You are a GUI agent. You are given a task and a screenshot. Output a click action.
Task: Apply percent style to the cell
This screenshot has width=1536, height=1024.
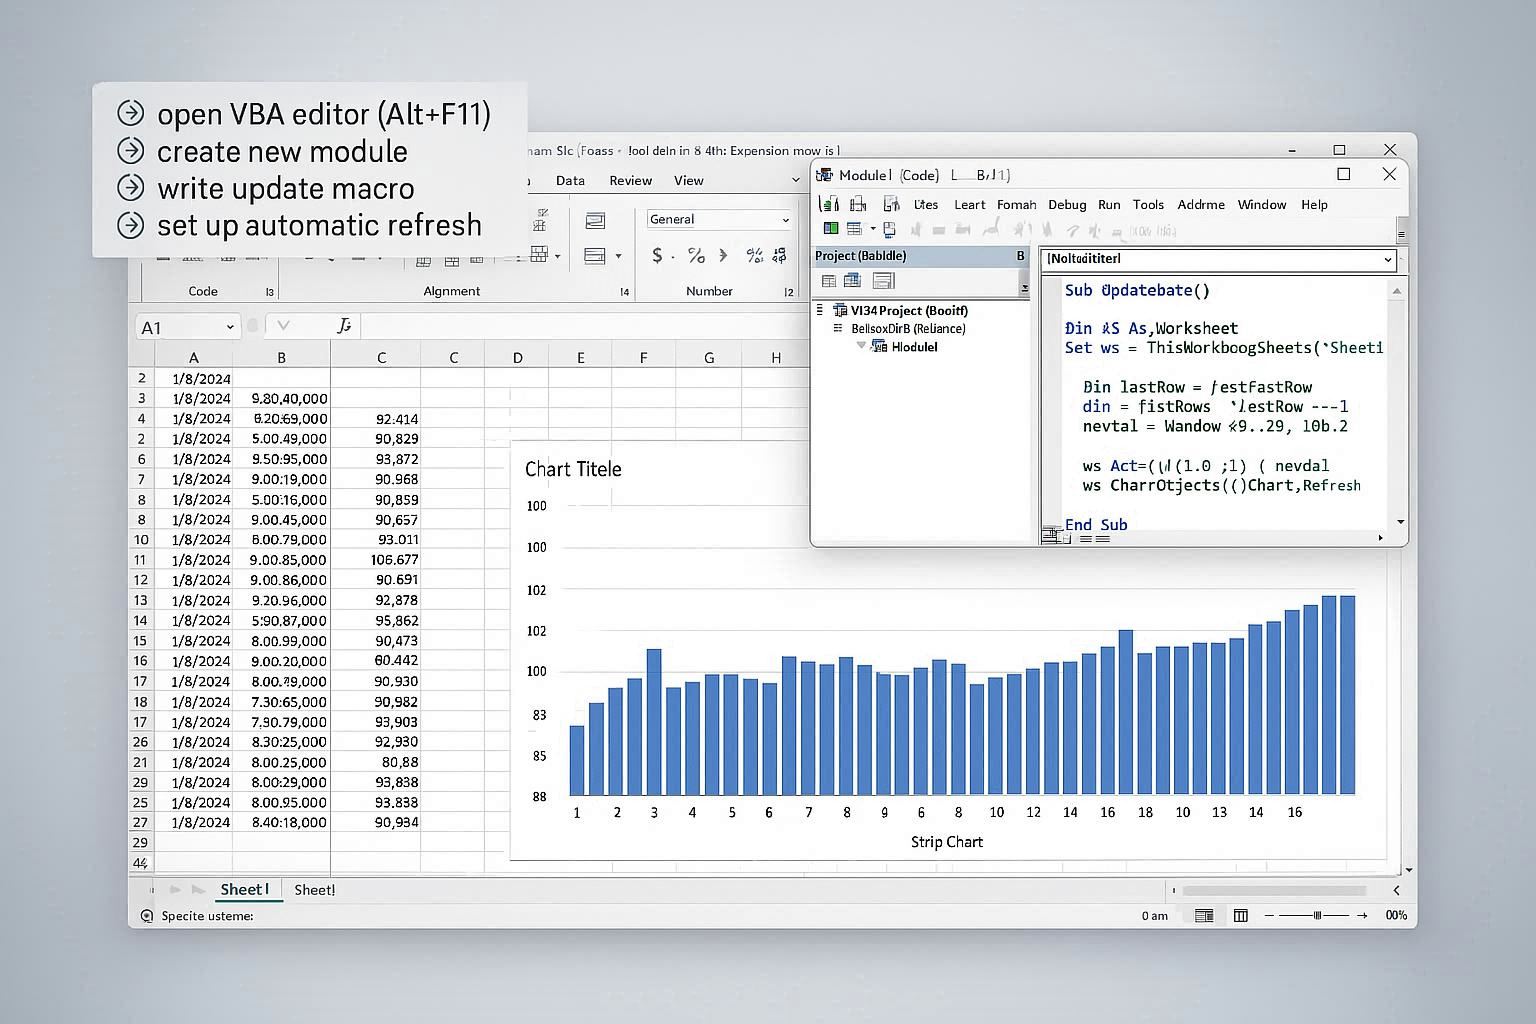click(696, 256)
